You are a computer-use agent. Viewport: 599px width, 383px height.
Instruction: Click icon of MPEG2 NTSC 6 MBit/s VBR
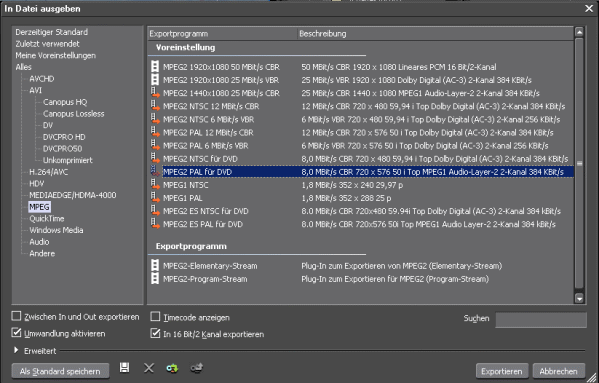(x=155, y=119)
